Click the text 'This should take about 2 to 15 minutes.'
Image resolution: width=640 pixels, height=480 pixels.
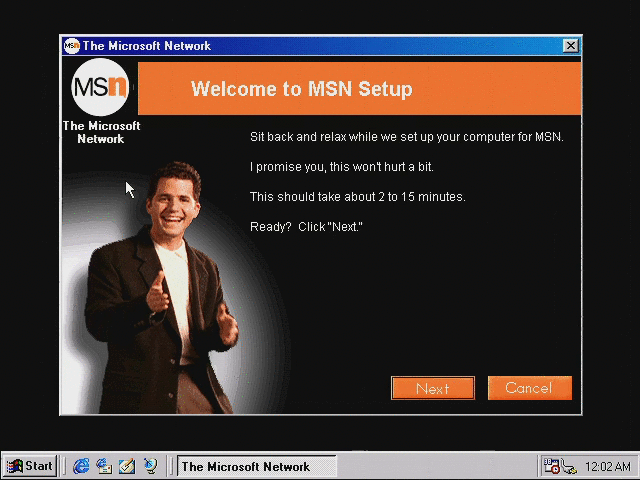358,197
